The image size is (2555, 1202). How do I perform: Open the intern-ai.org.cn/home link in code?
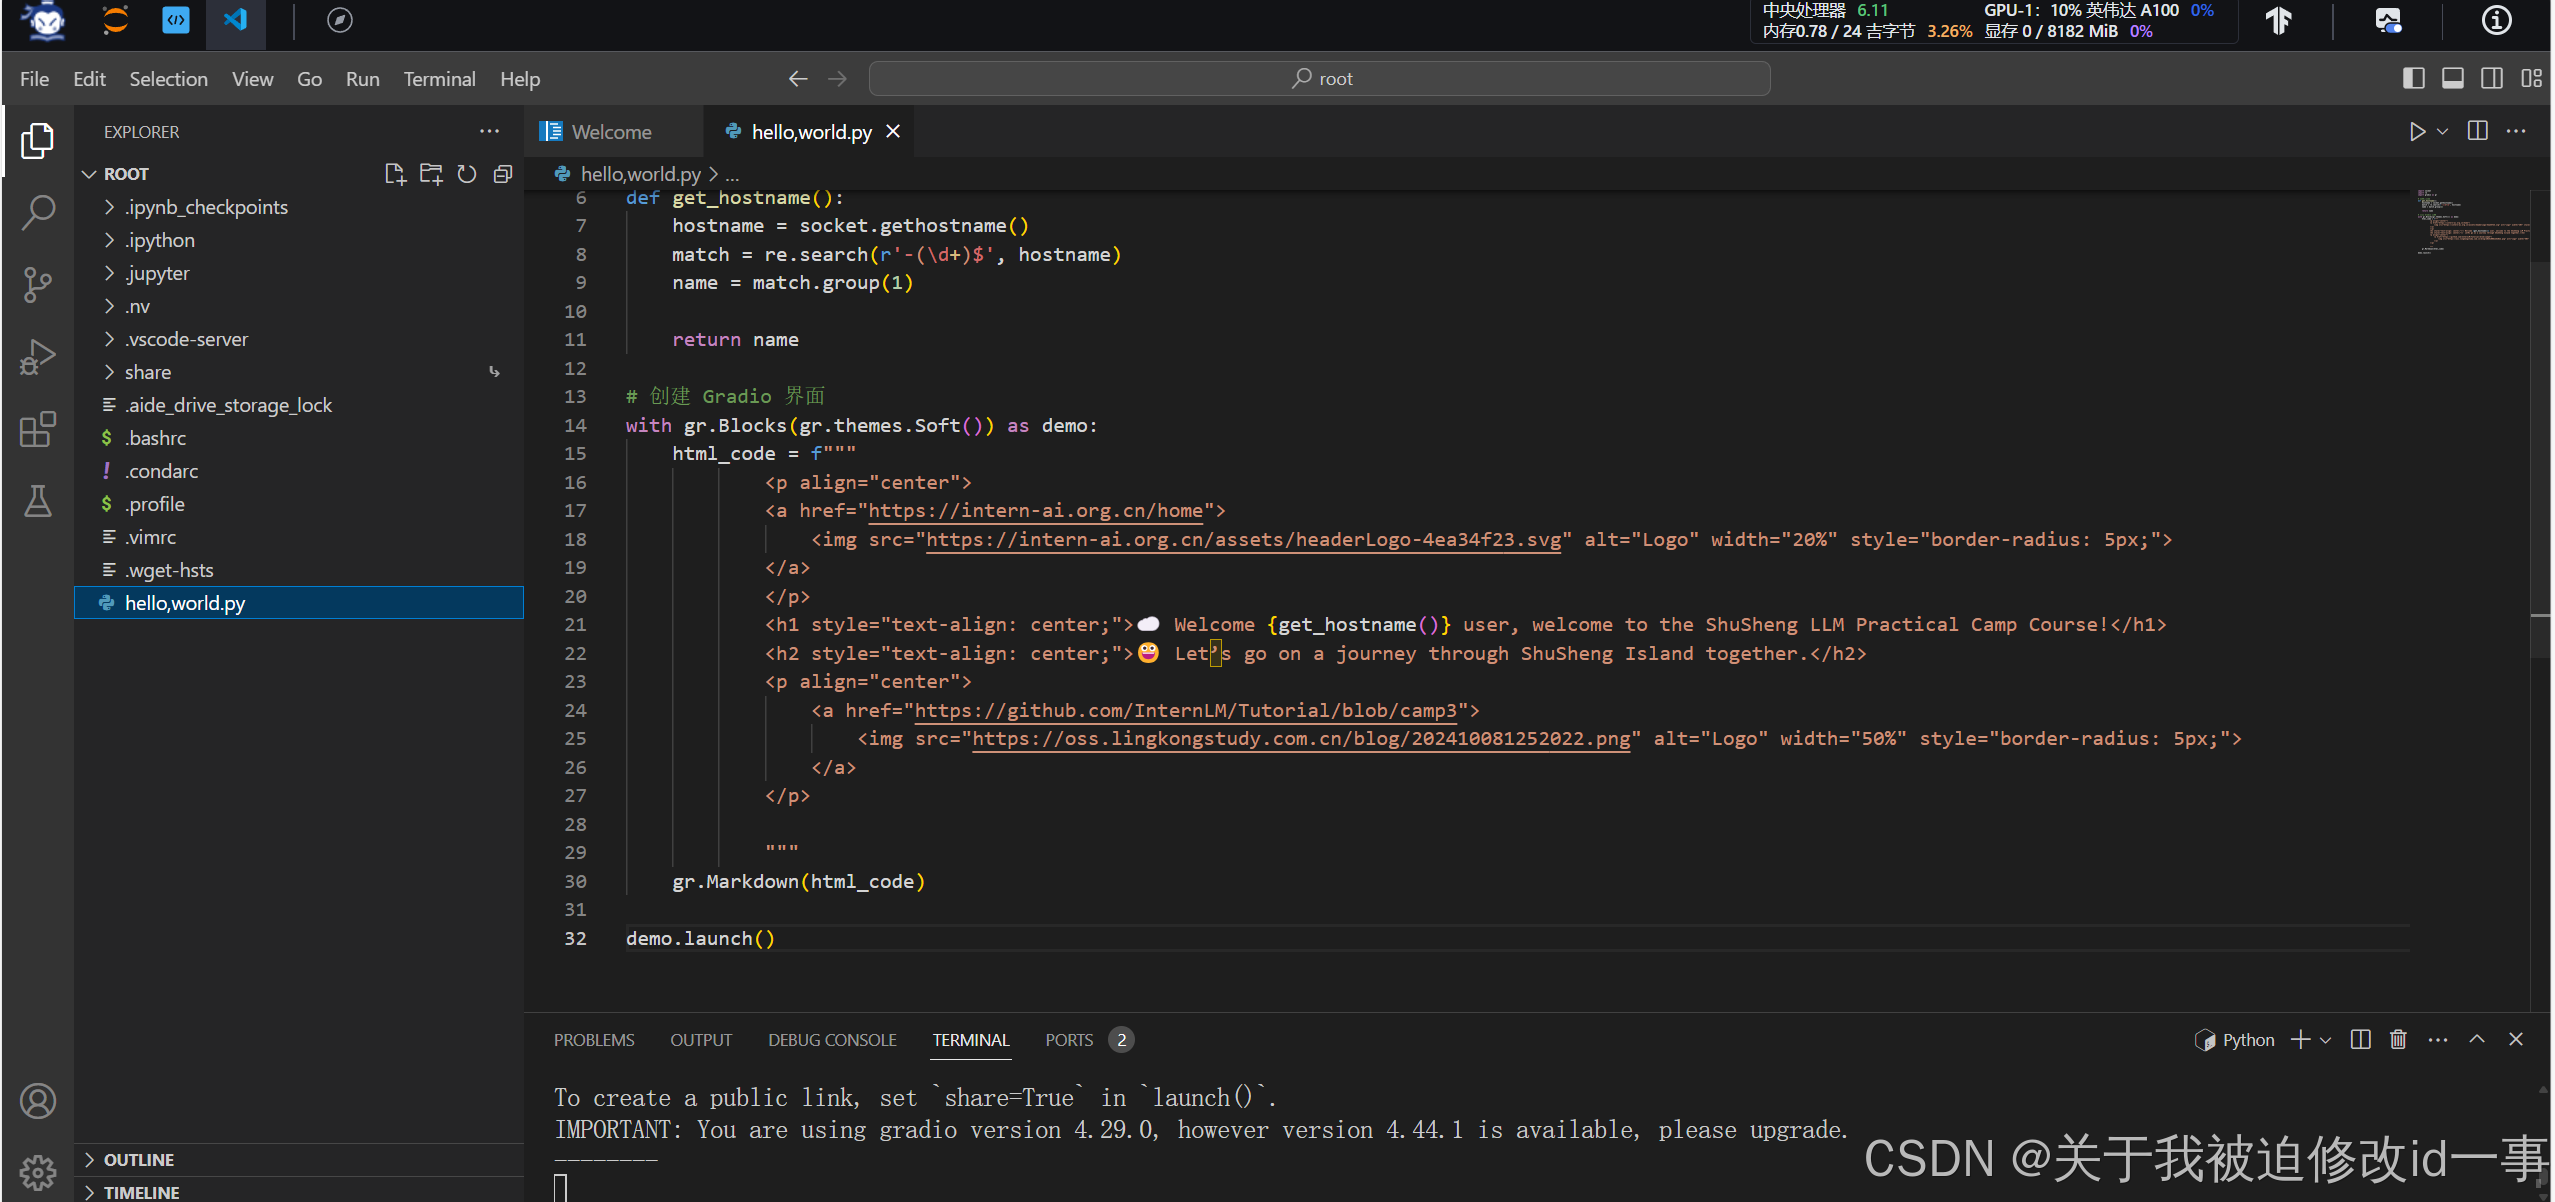pyautogui.click(x=1035, y=511)
